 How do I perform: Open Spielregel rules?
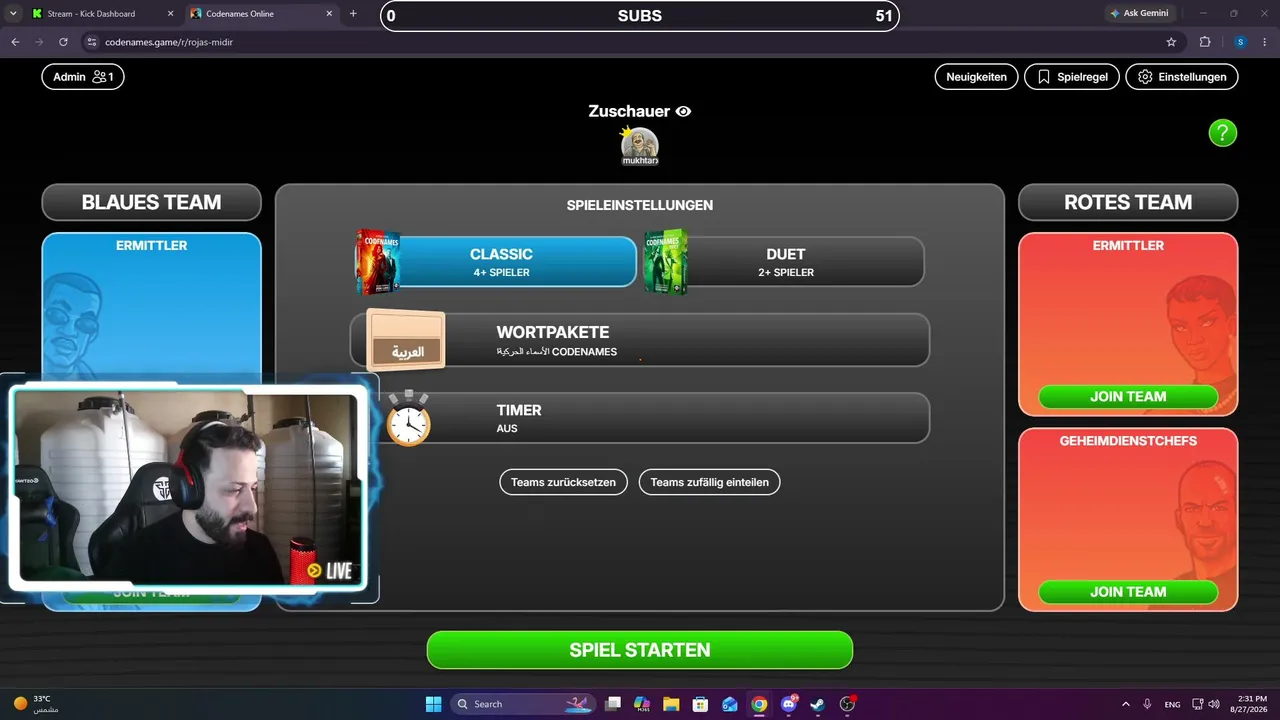1072,77
